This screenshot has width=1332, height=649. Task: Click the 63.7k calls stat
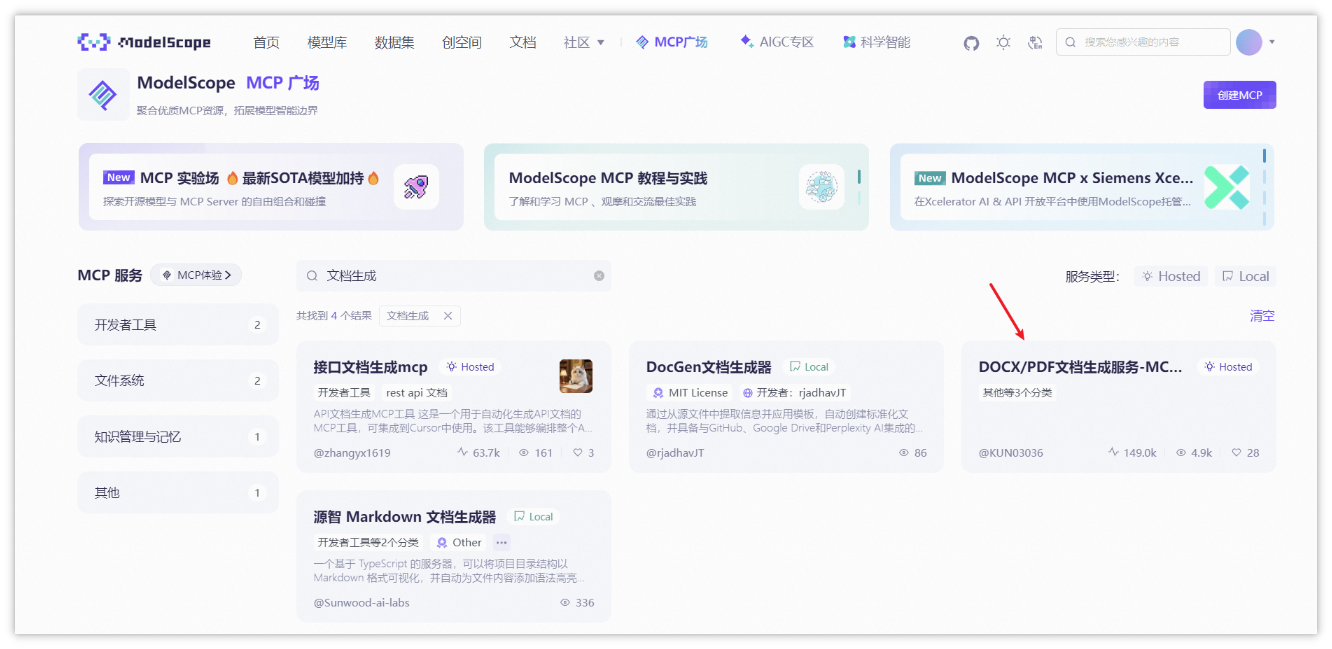click(479, 453)
